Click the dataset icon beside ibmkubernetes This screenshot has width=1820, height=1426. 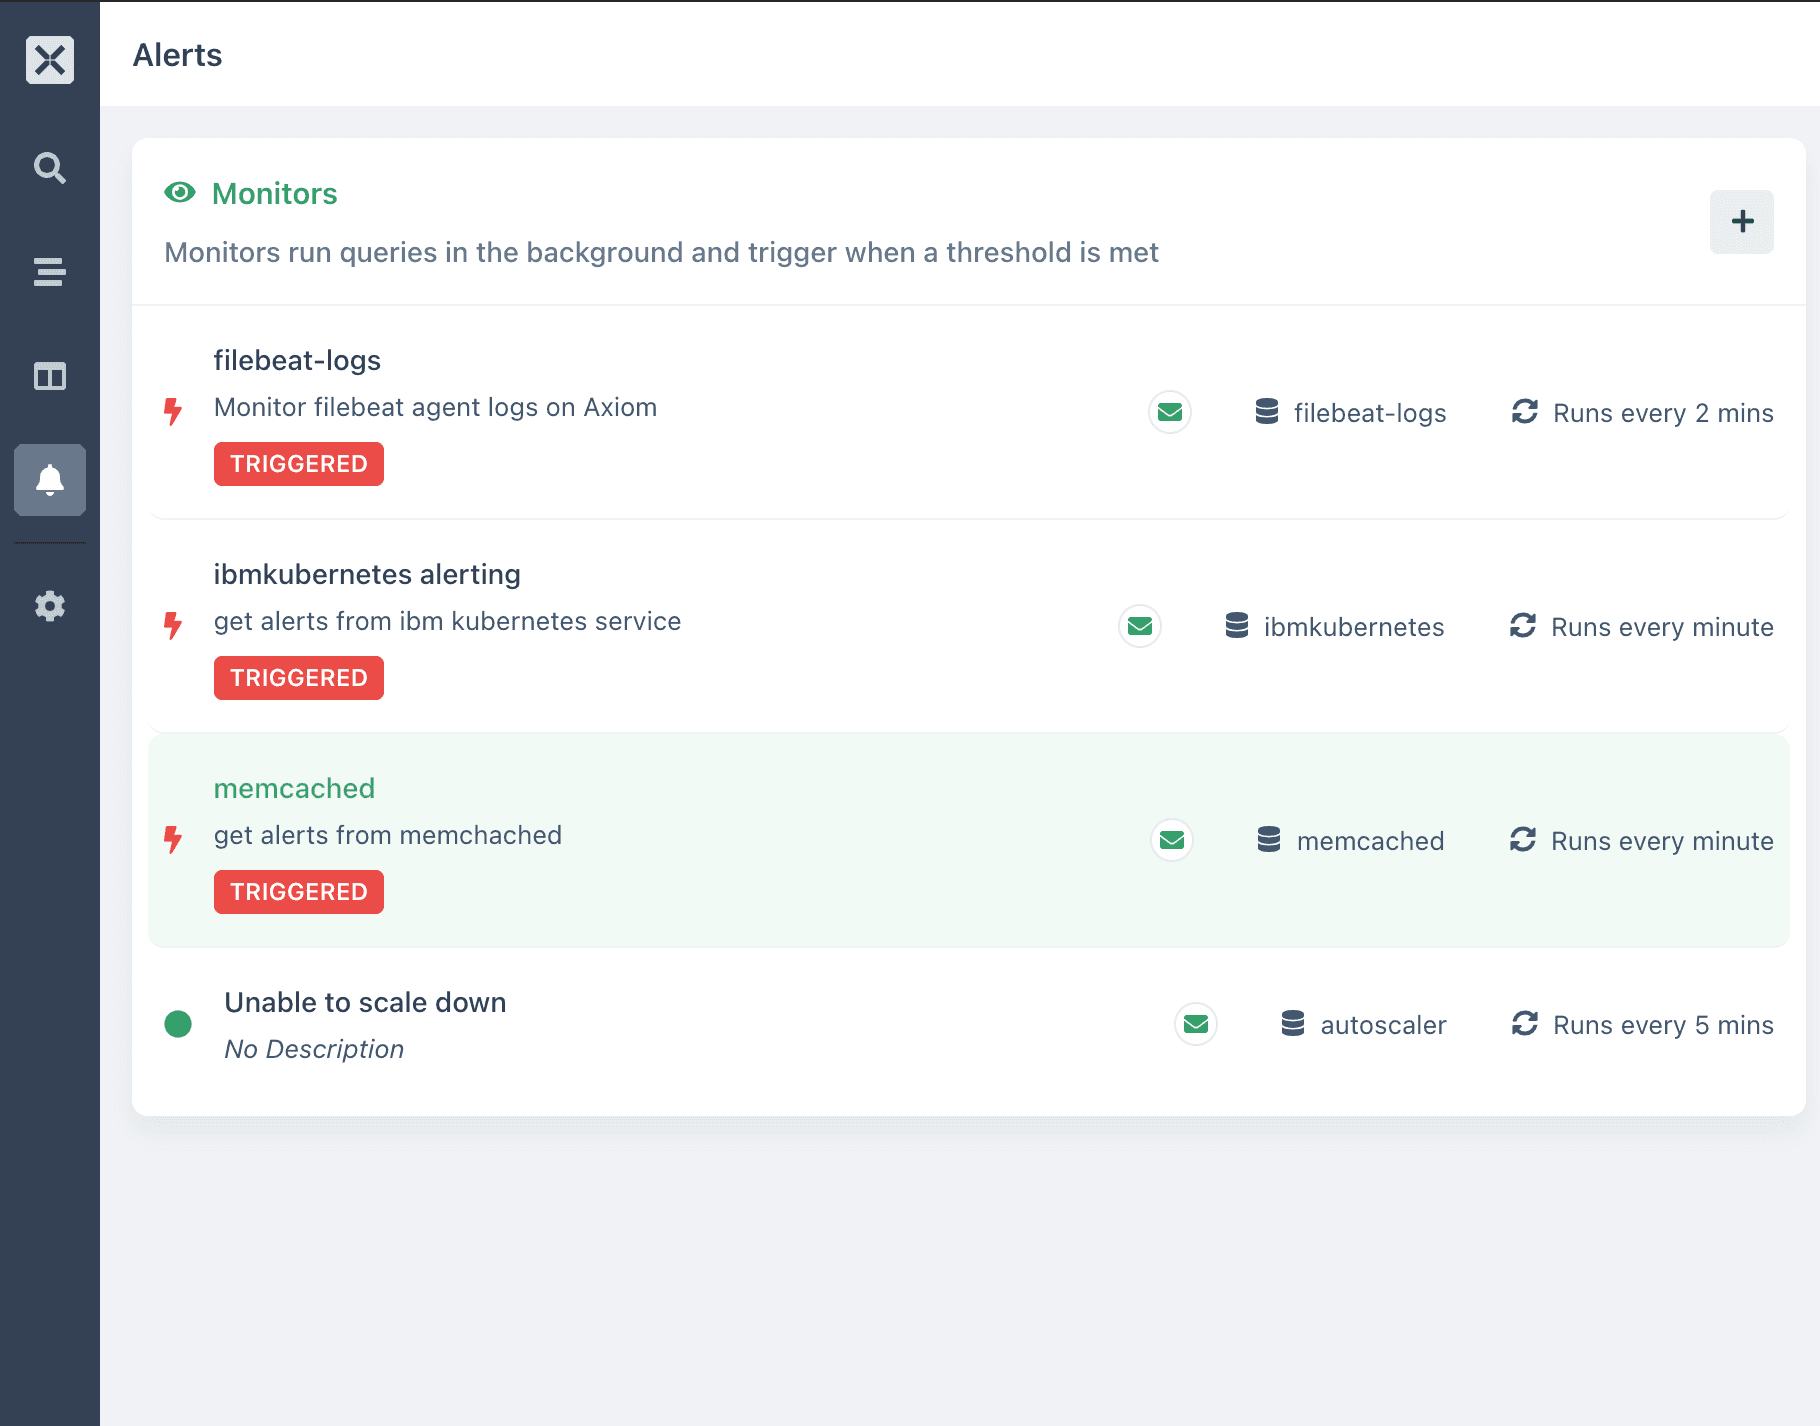coord(1237,626)
